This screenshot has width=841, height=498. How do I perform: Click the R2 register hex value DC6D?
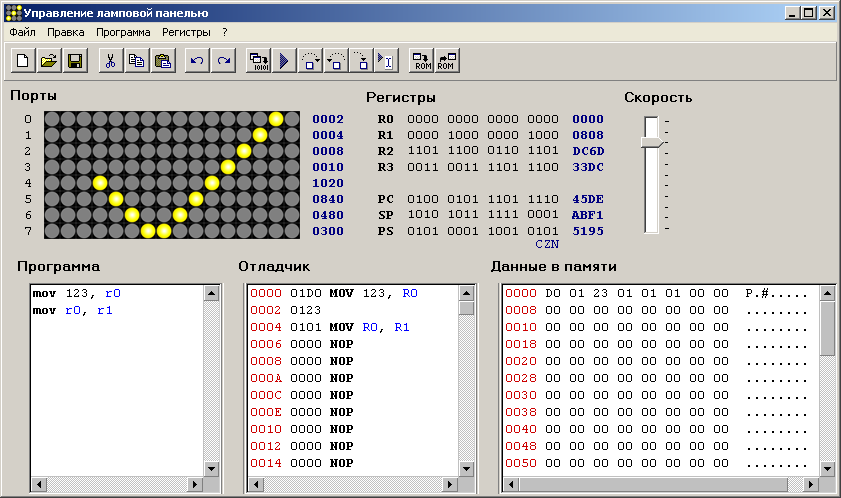pos(587,151)
